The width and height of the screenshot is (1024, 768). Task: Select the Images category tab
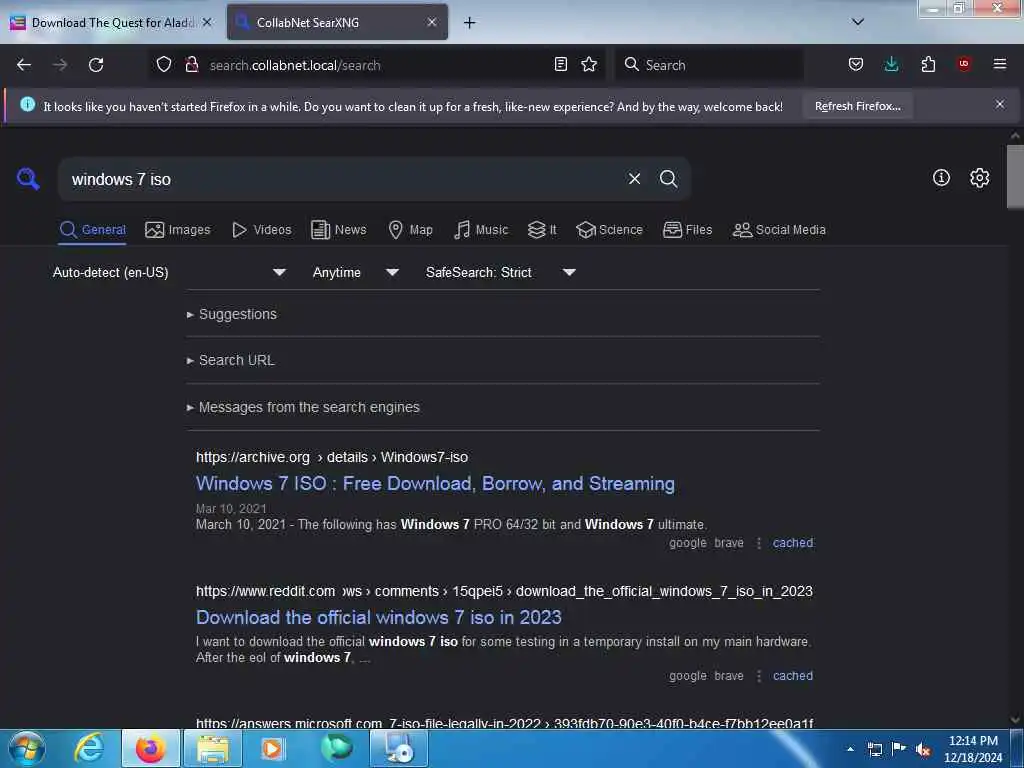point(178,230)
